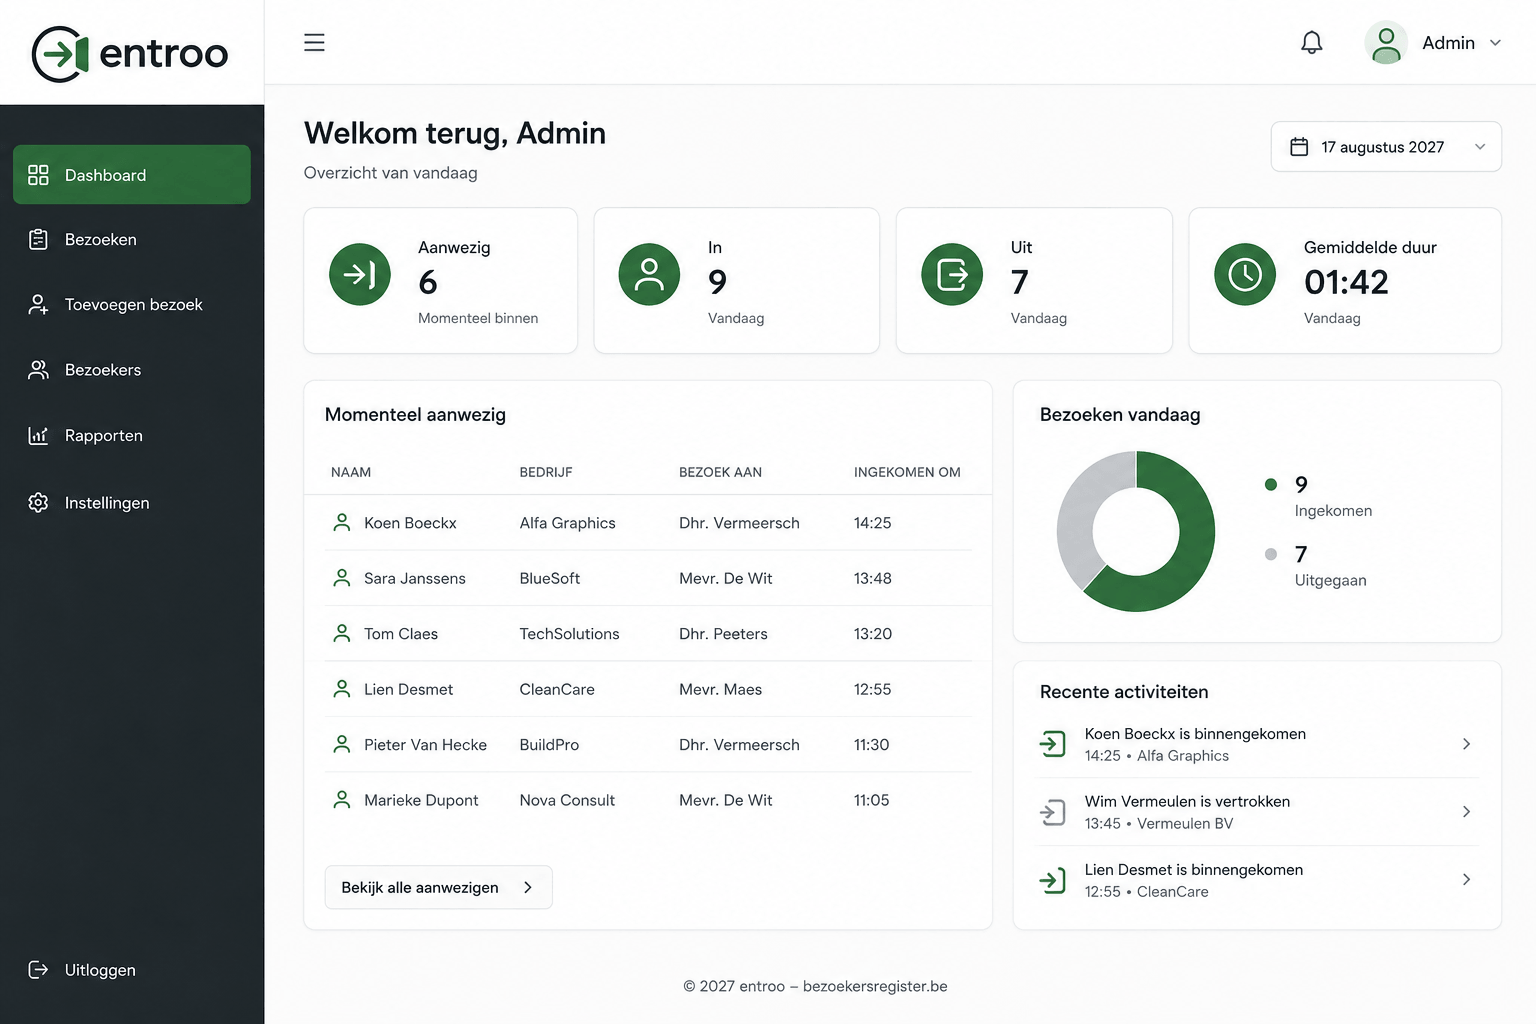Click the Gemiddelde duur clock icon
The image size is (1536, 1024).
(1245, 274)
